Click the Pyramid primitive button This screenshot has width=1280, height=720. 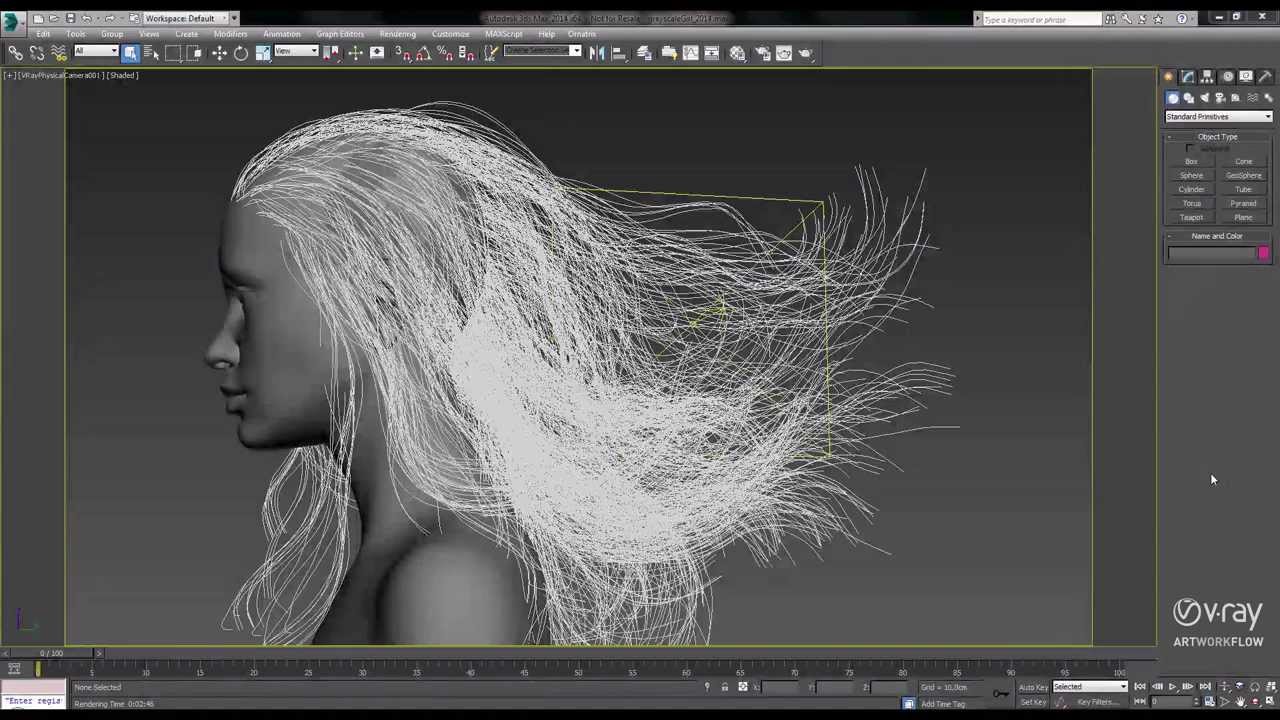click(x=1243, y=203)
